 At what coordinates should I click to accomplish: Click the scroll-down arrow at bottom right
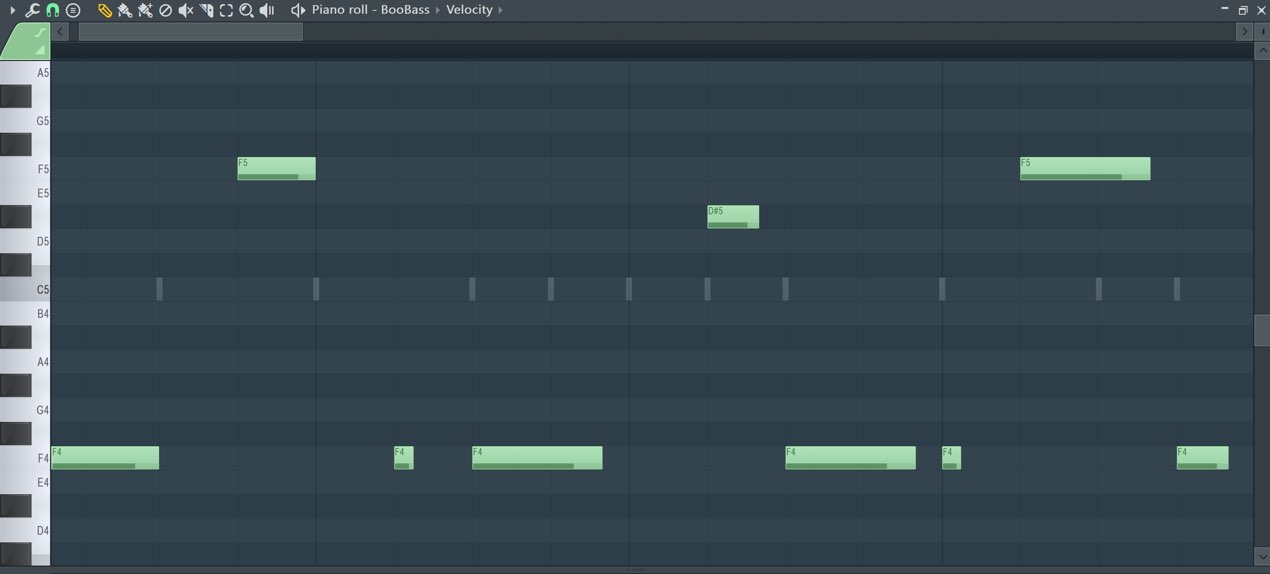coord(1262,556)
